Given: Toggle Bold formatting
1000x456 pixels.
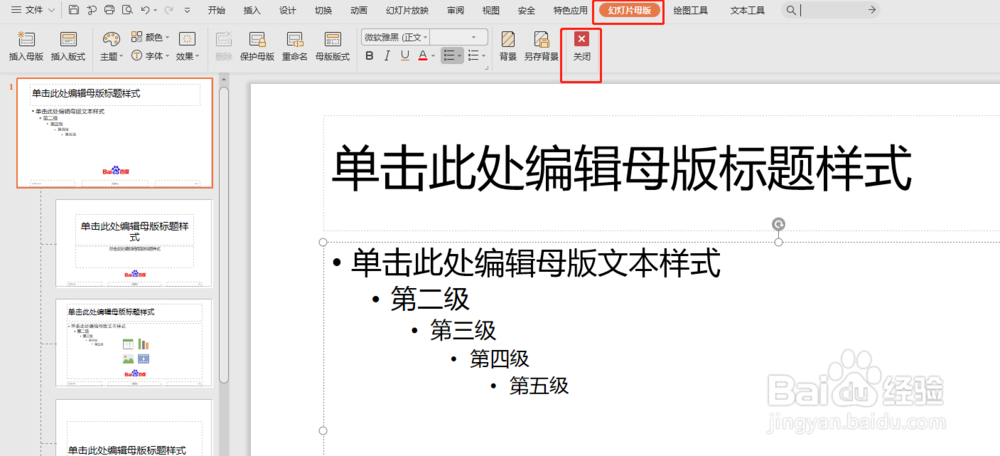Looking at the screenshot, I should click(x=369, y=56).
